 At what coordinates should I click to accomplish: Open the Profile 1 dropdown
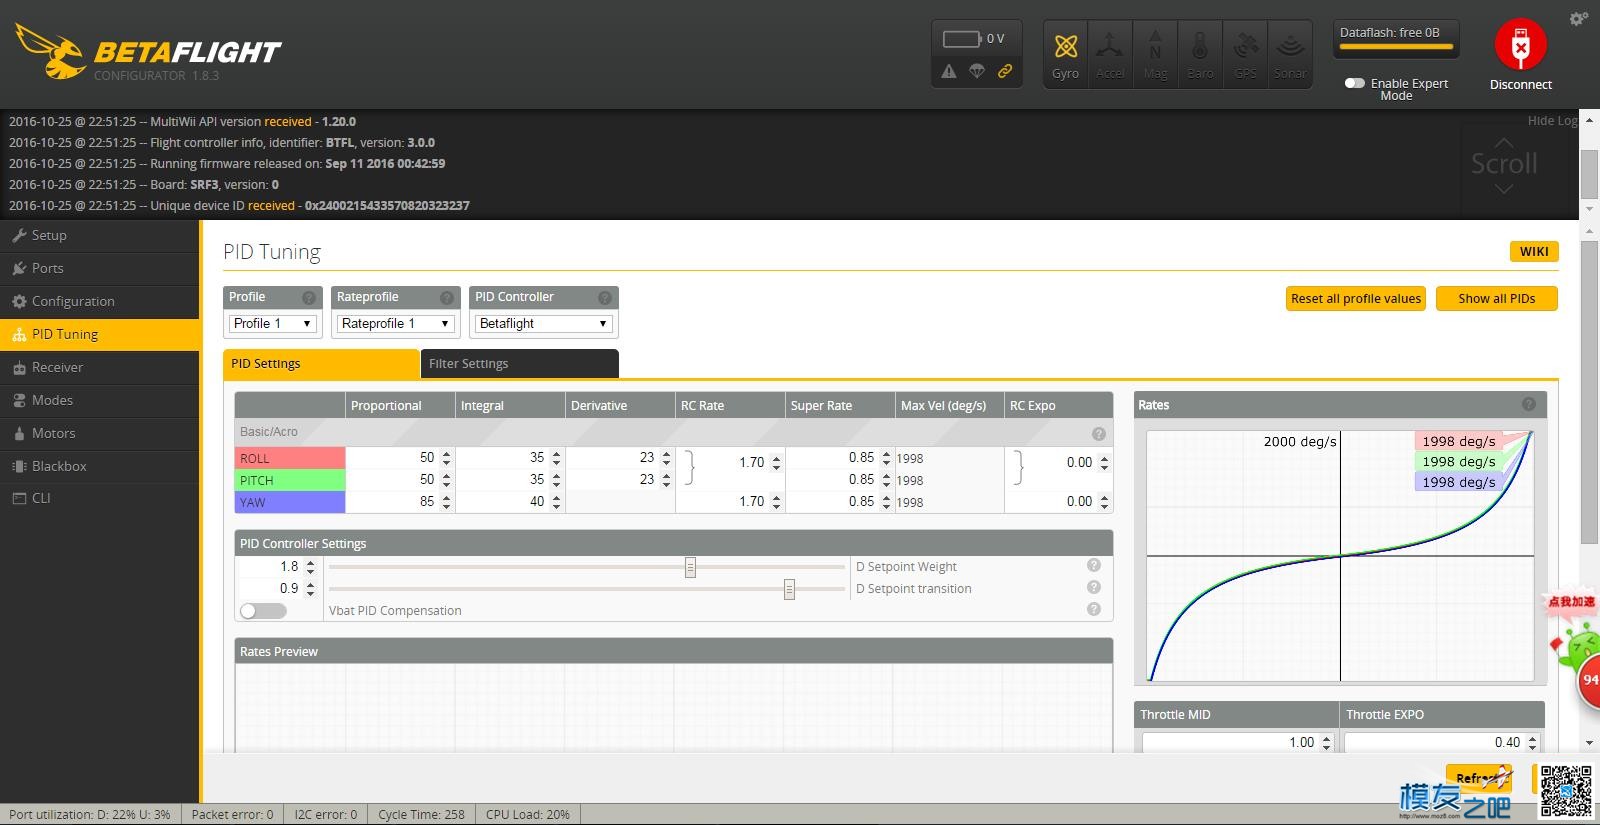pos(273,323)
